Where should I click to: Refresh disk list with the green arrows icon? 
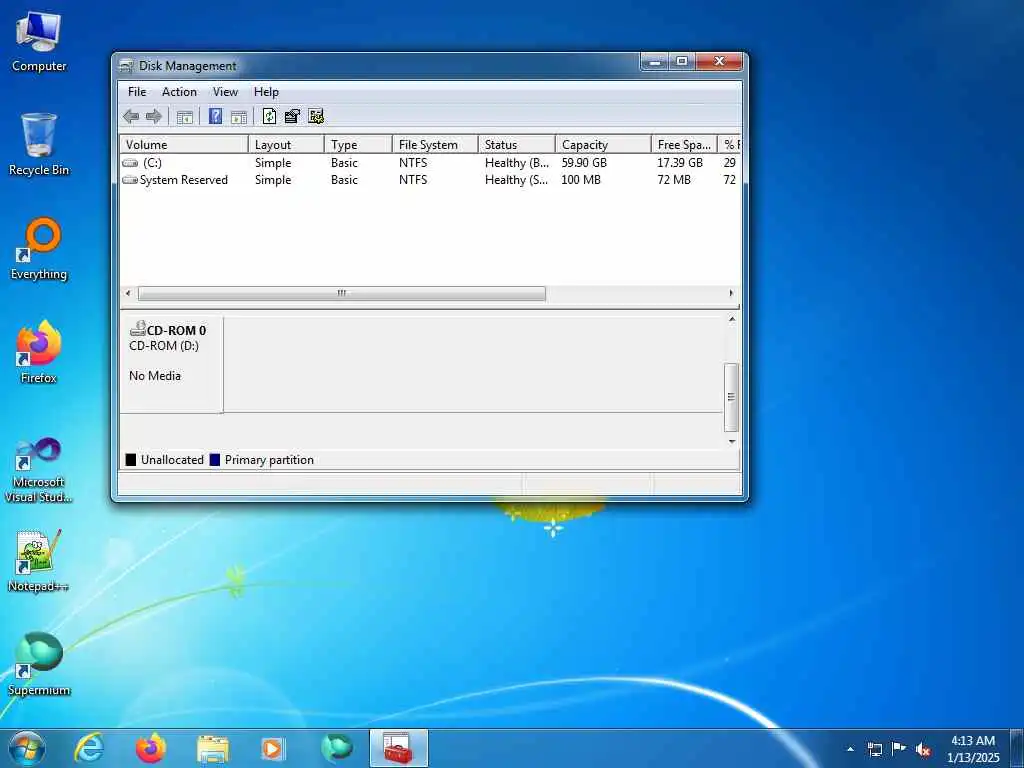click(269, 117)
